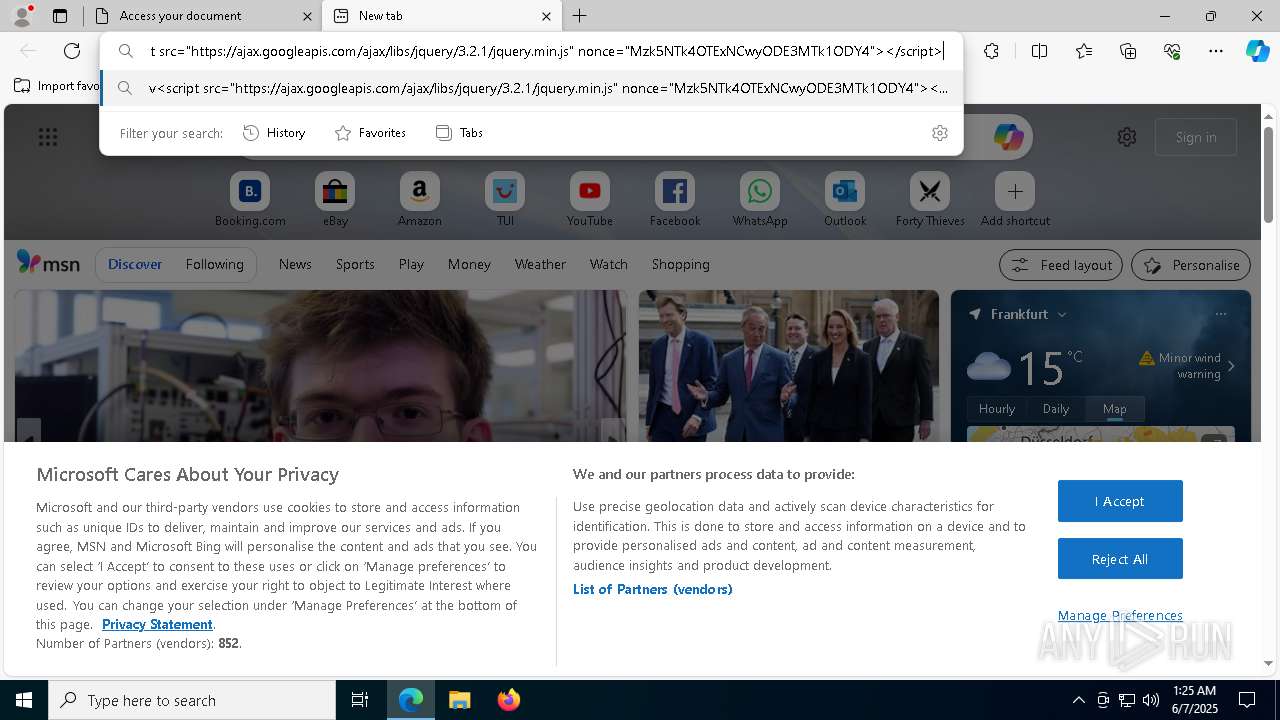Open a new tab with plus button
Screen dimensions: 1280x720
pos(580,16)
